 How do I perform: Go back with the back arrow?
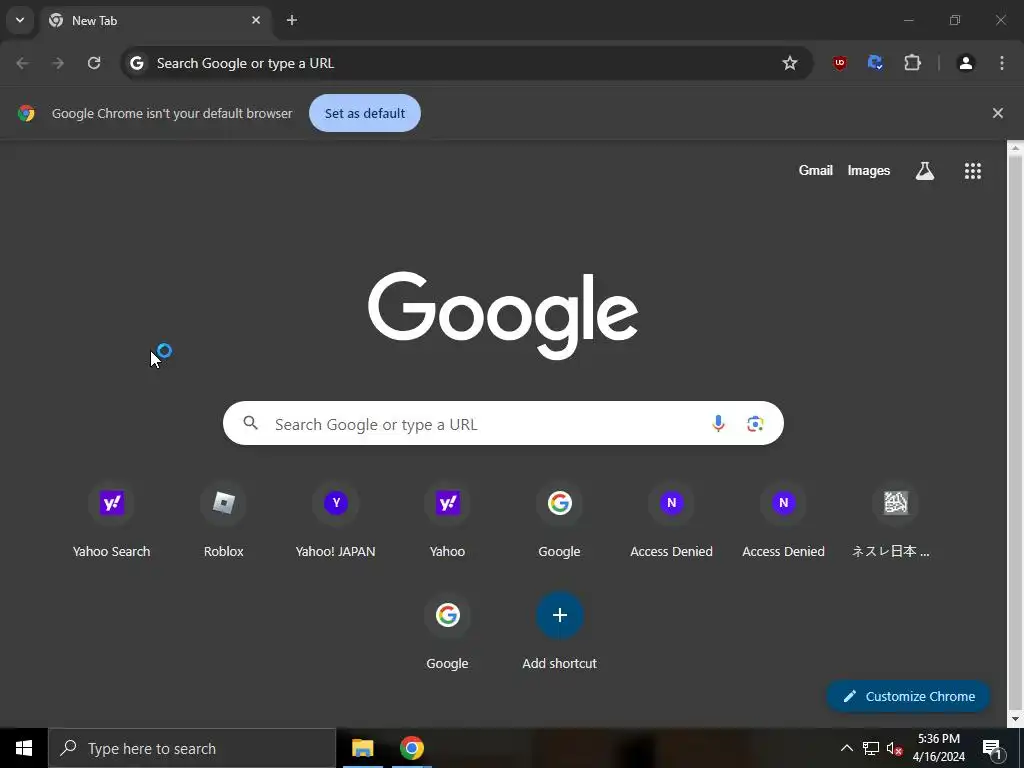point(22,63)
